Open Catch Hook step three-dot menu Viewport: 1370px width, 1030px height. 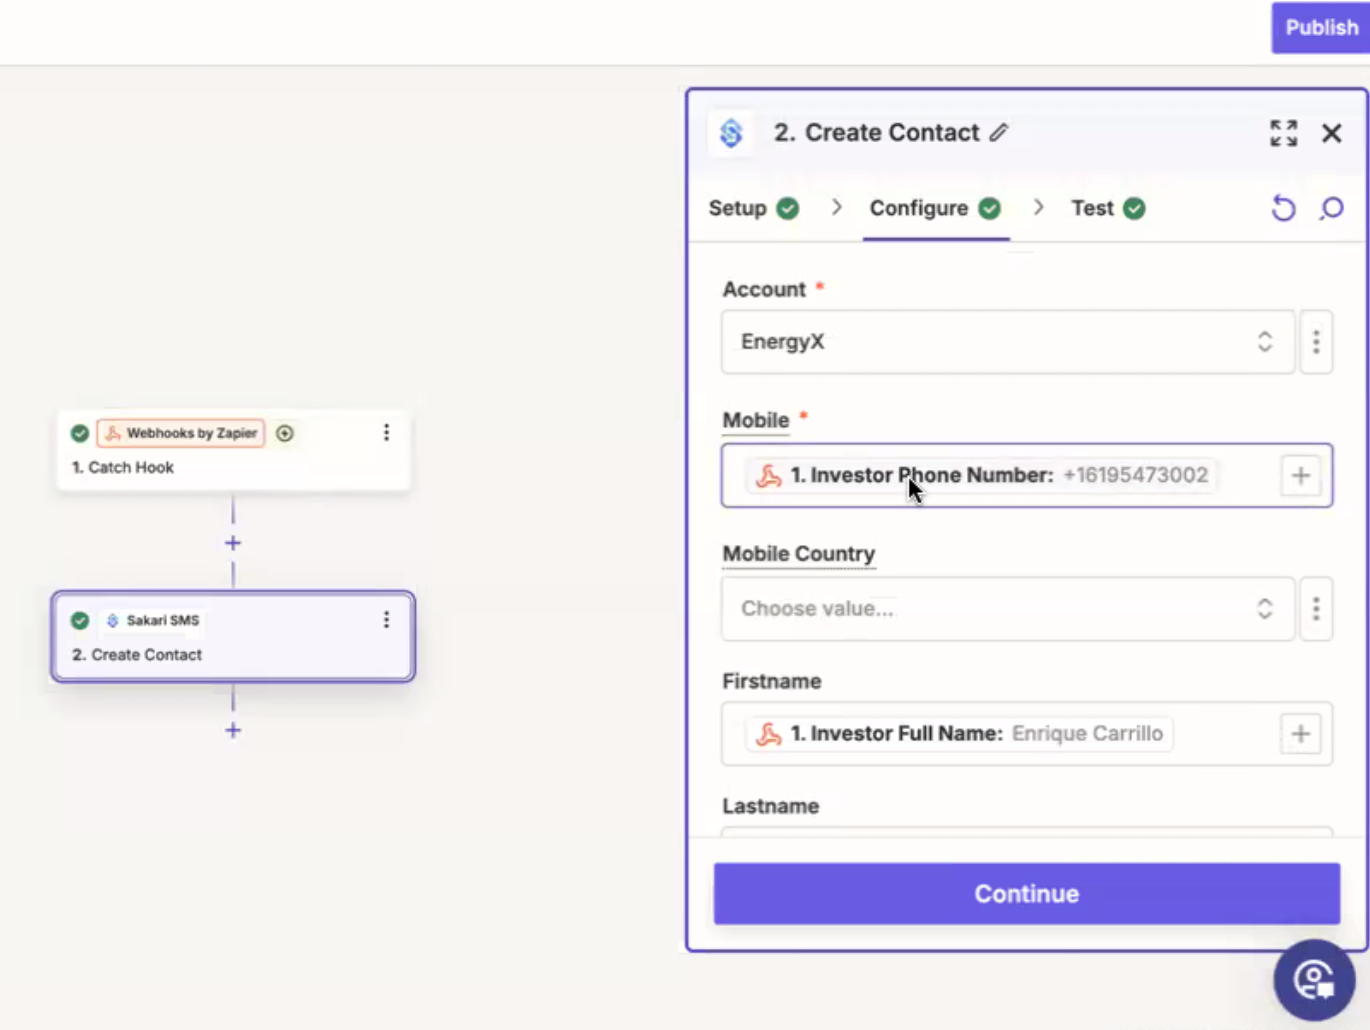click(386, 432)
